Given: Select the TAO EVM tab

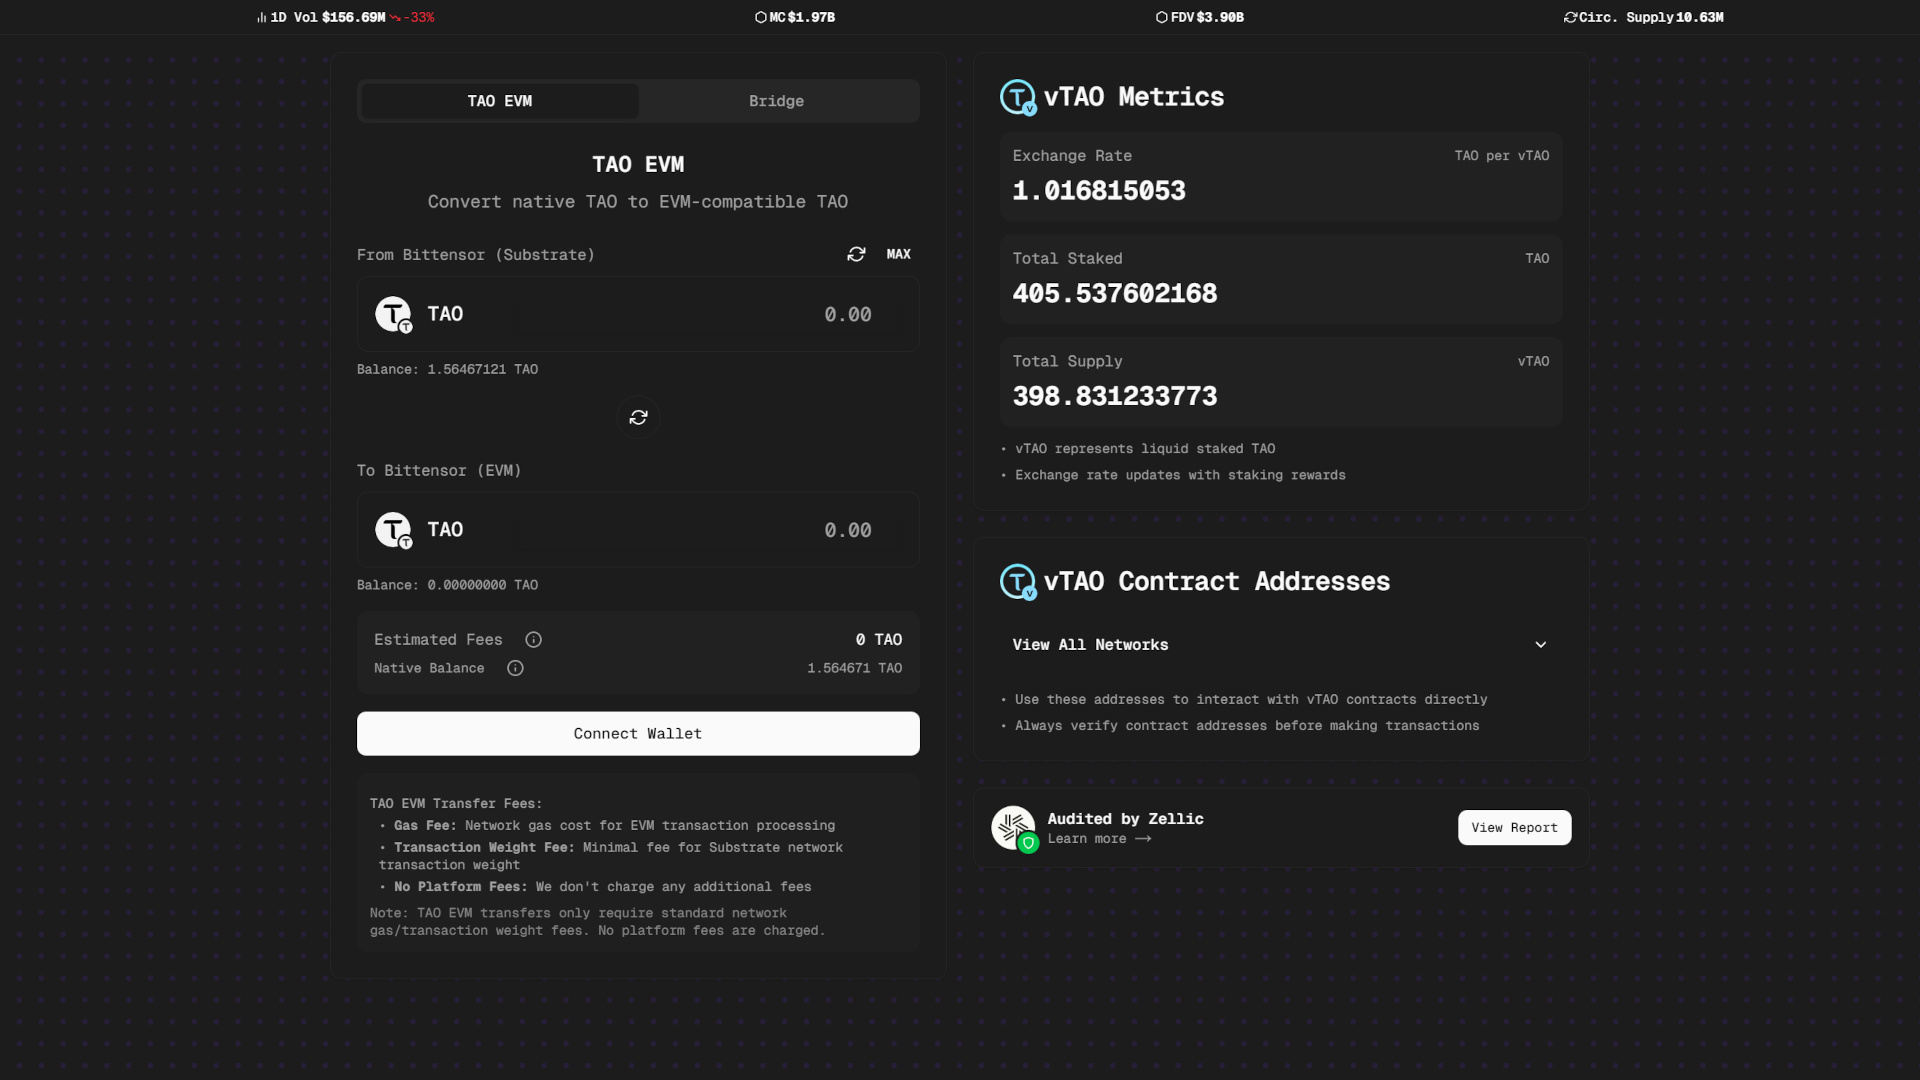Looking at the screenshot, I should pyautogui.click(x=499, y=100).
